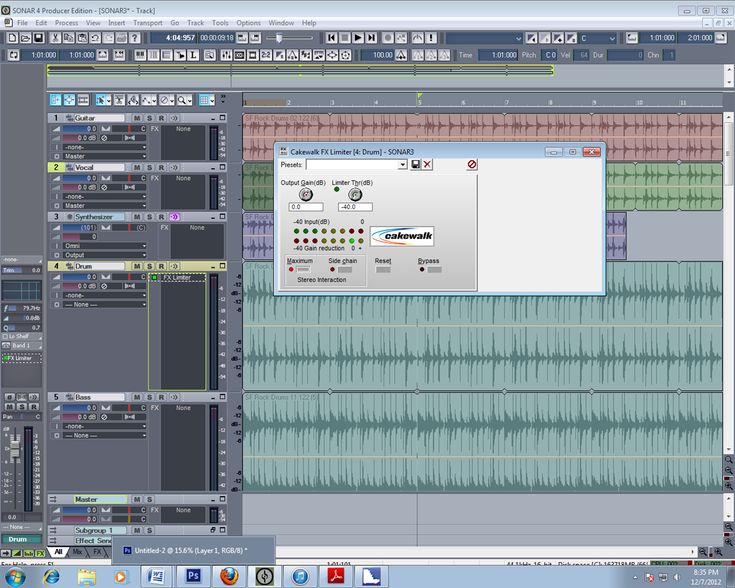Image resolution: width=735 pixels, height=588 pixels.
Task: Mute the Guitar track
Action: [137, 118]
